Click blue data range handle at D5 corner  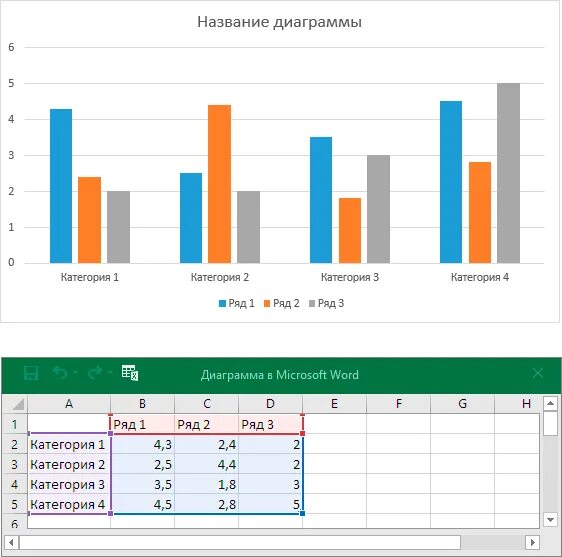[x=303, y=514]
